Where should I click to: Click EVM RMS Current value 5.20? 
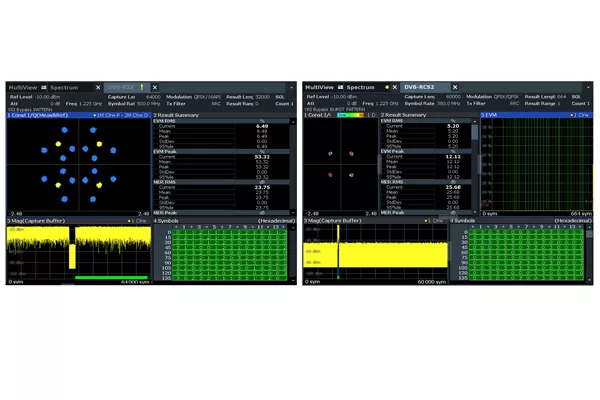pyautogui.click(x=453, y=126)
